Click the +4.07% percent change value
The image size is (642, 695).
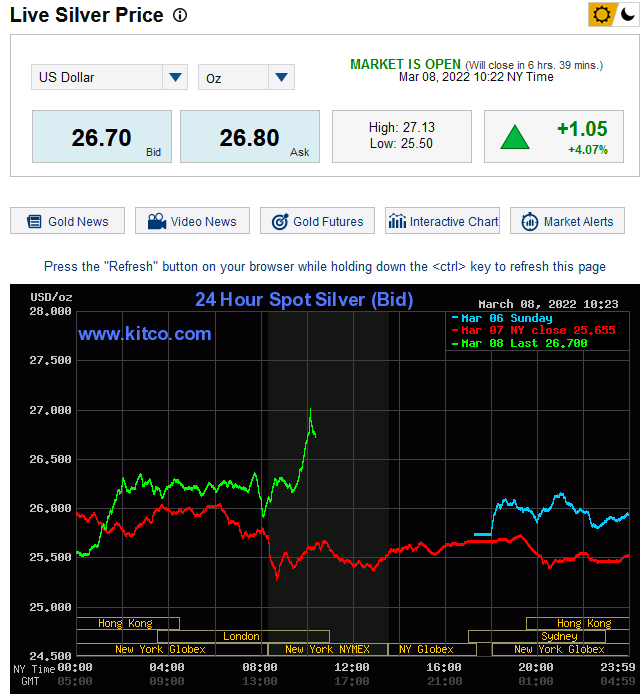coord(587,150)
